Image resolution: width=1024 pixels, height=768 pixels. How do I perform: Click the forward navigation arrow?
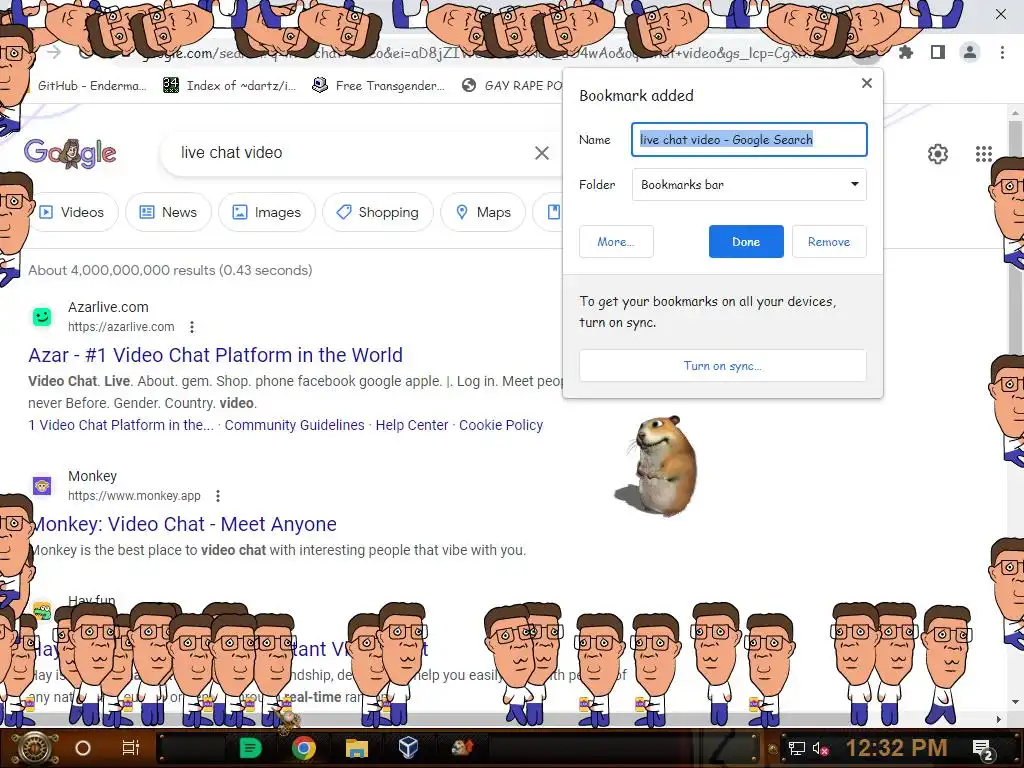pos(54,52)
